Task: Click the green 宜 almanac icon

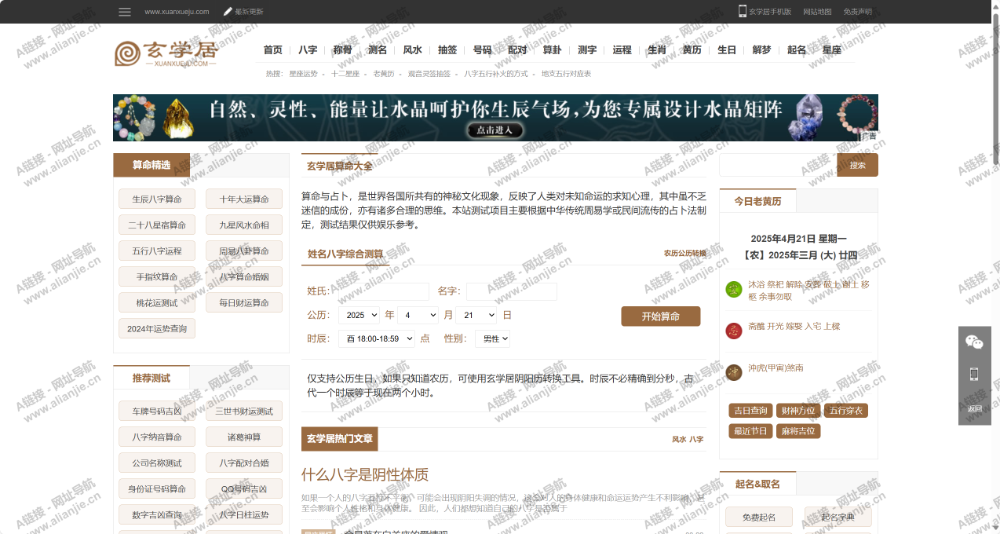Action: point(733,290)
